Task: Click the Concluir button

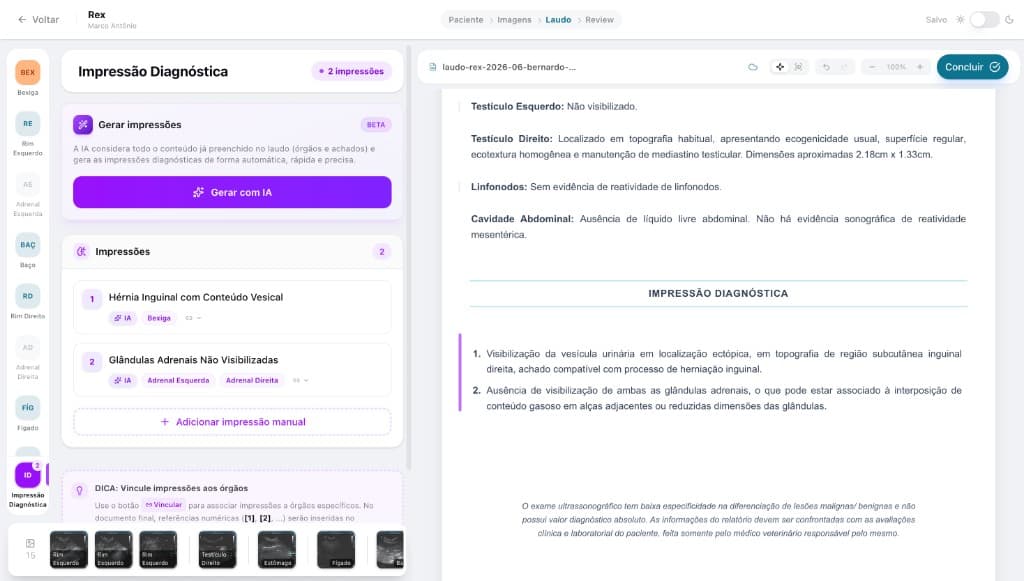Action: click(x=972, y=67)
